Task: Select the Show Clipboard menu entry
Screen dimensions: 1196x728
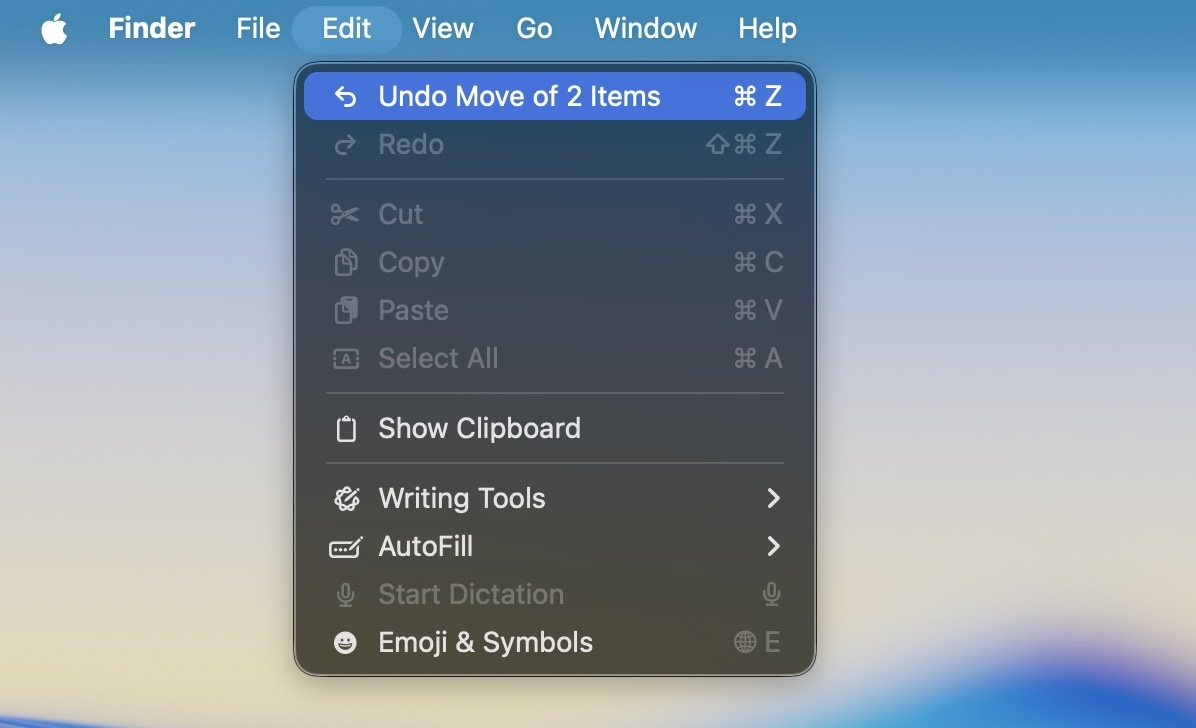Action: point(479,428)
